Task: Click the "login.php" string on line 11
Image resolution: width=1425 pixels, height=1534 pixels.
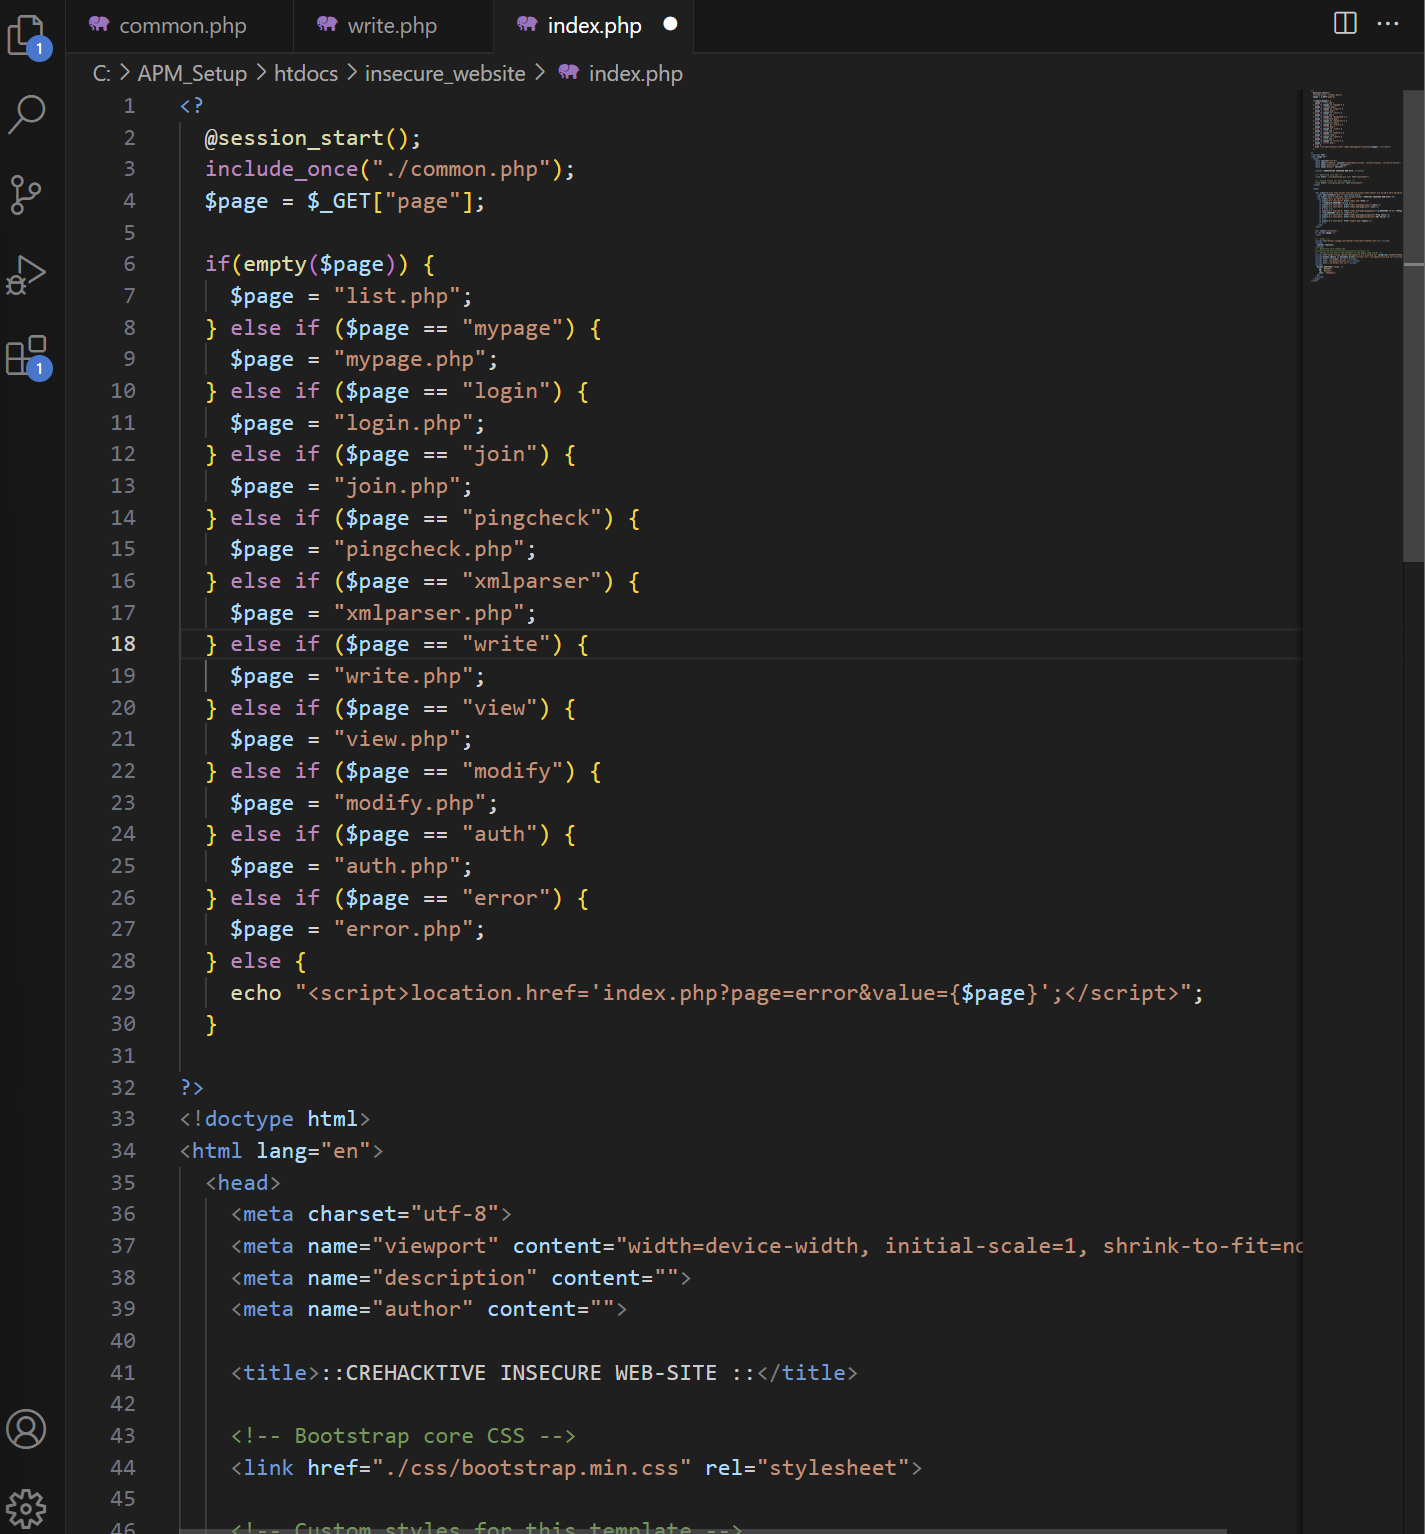Action: click(x=403, y=423)
